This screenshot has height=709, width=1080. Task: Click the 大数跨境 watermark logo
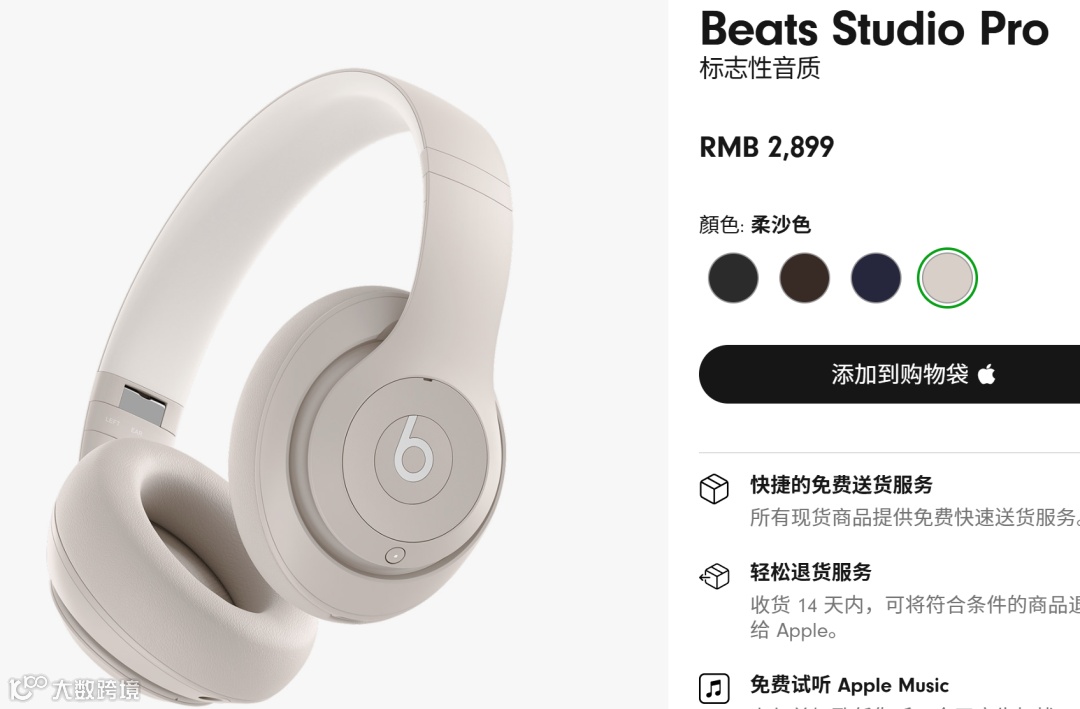pos(74,687)
